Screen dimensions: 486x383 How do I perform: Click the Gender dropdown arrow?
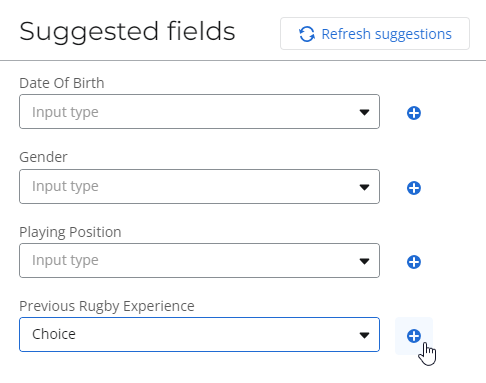(x=364, y=187)
